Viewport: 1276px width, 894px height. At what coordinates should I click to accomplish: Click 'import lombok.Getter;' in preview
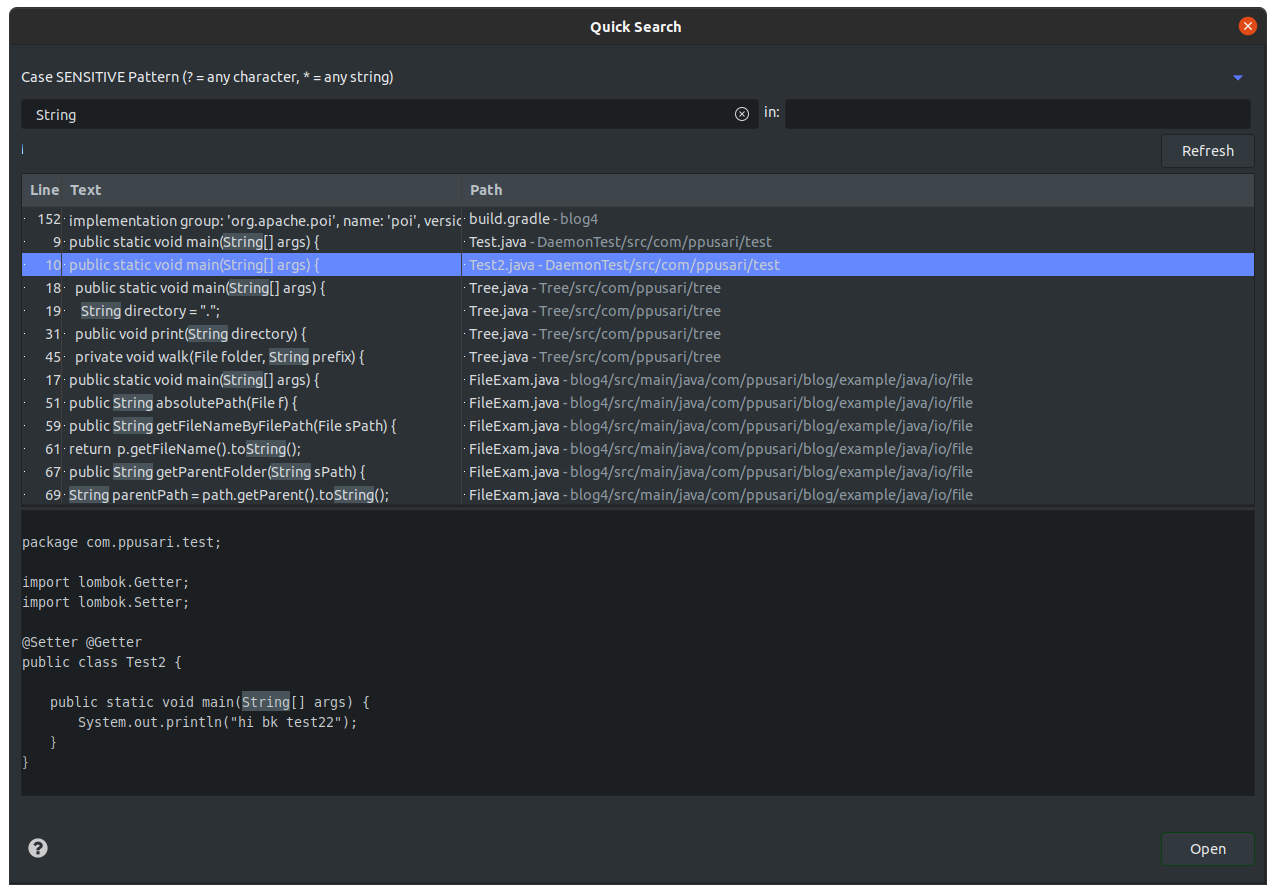[x=105, y=582]
